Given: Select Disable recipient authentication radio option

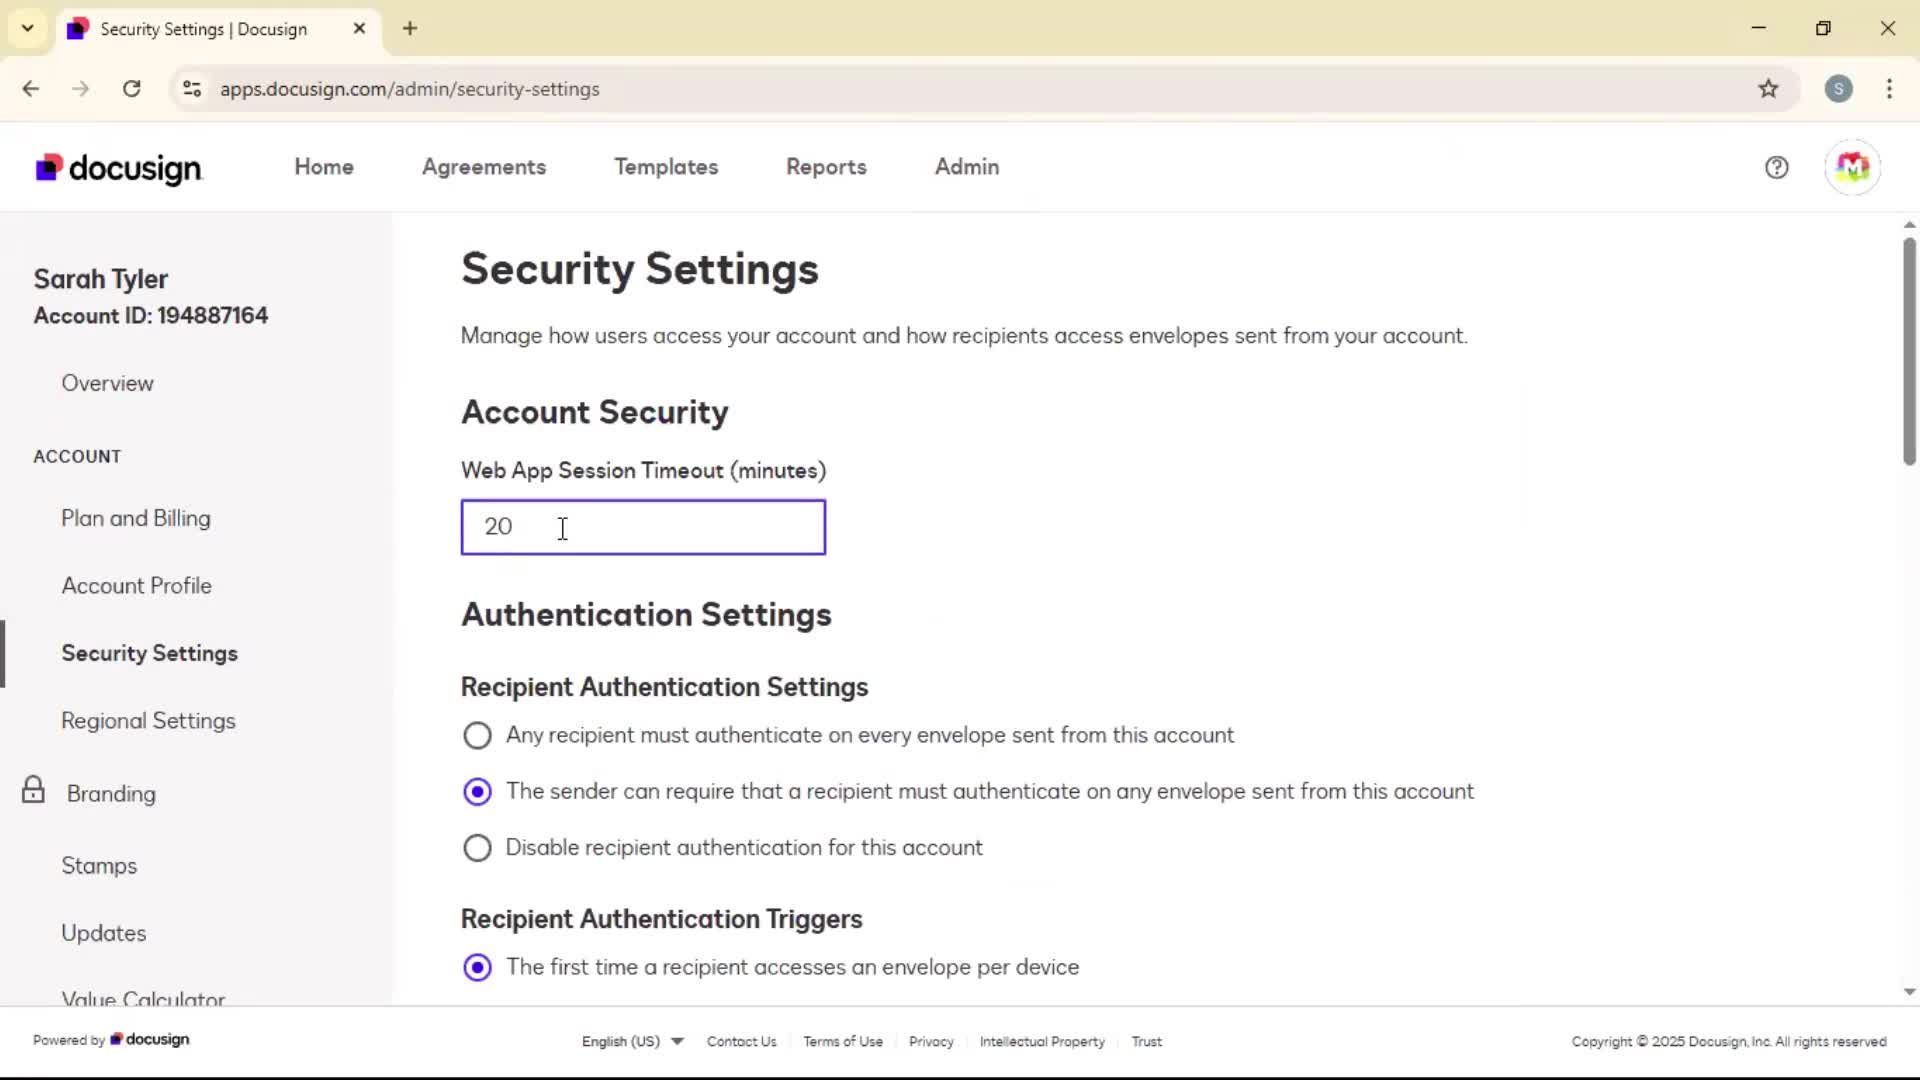Looking at the screenshot, I should coord(477,848).
